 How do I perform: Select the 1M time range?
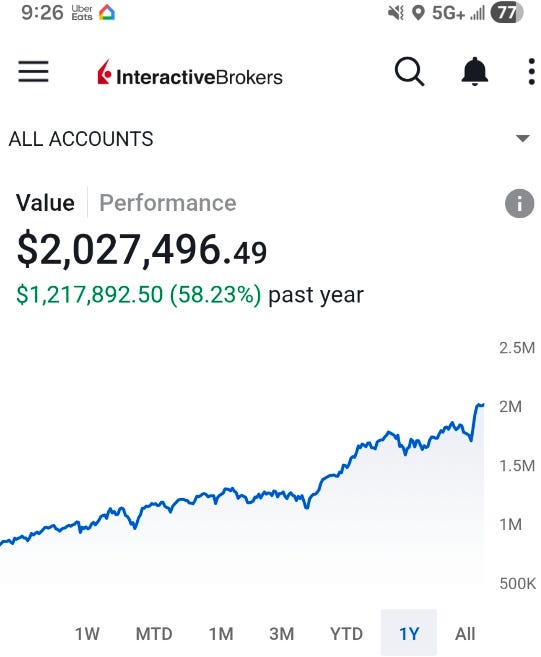pos(221,634)
